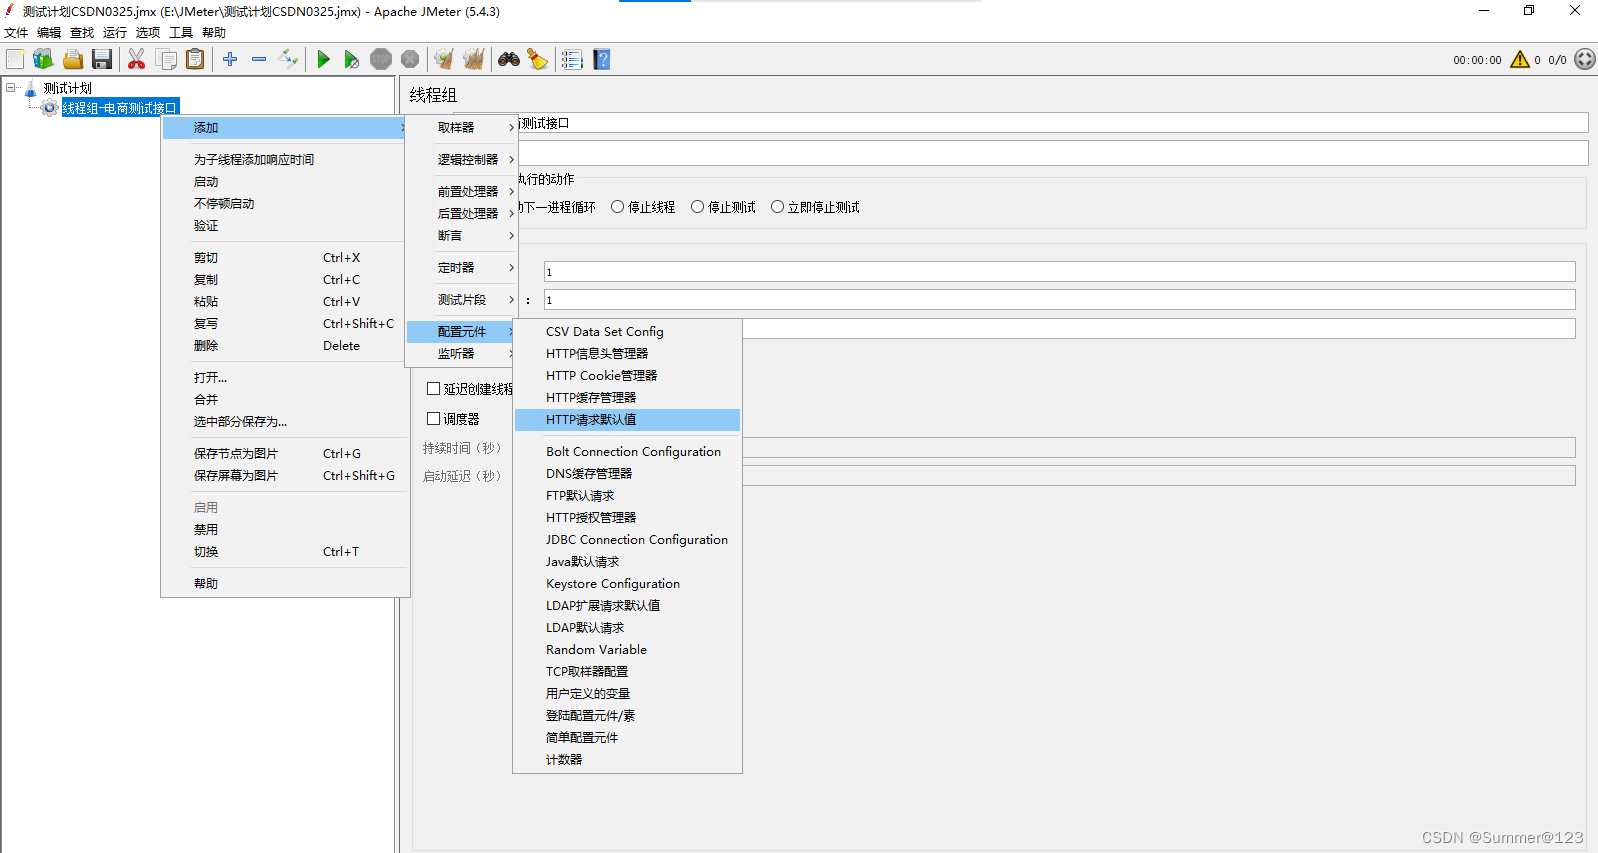Click the ramp-up time field below thread count

pos(1060,300)
